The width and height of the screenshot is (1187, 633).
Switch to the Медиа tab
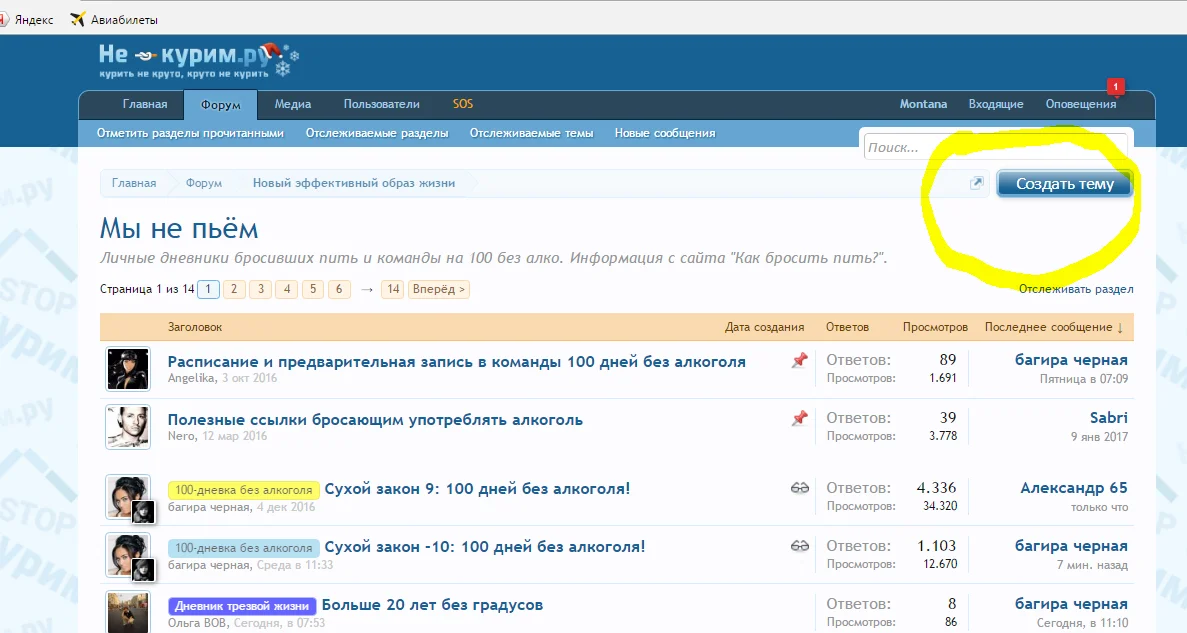(x=293, y=104)
